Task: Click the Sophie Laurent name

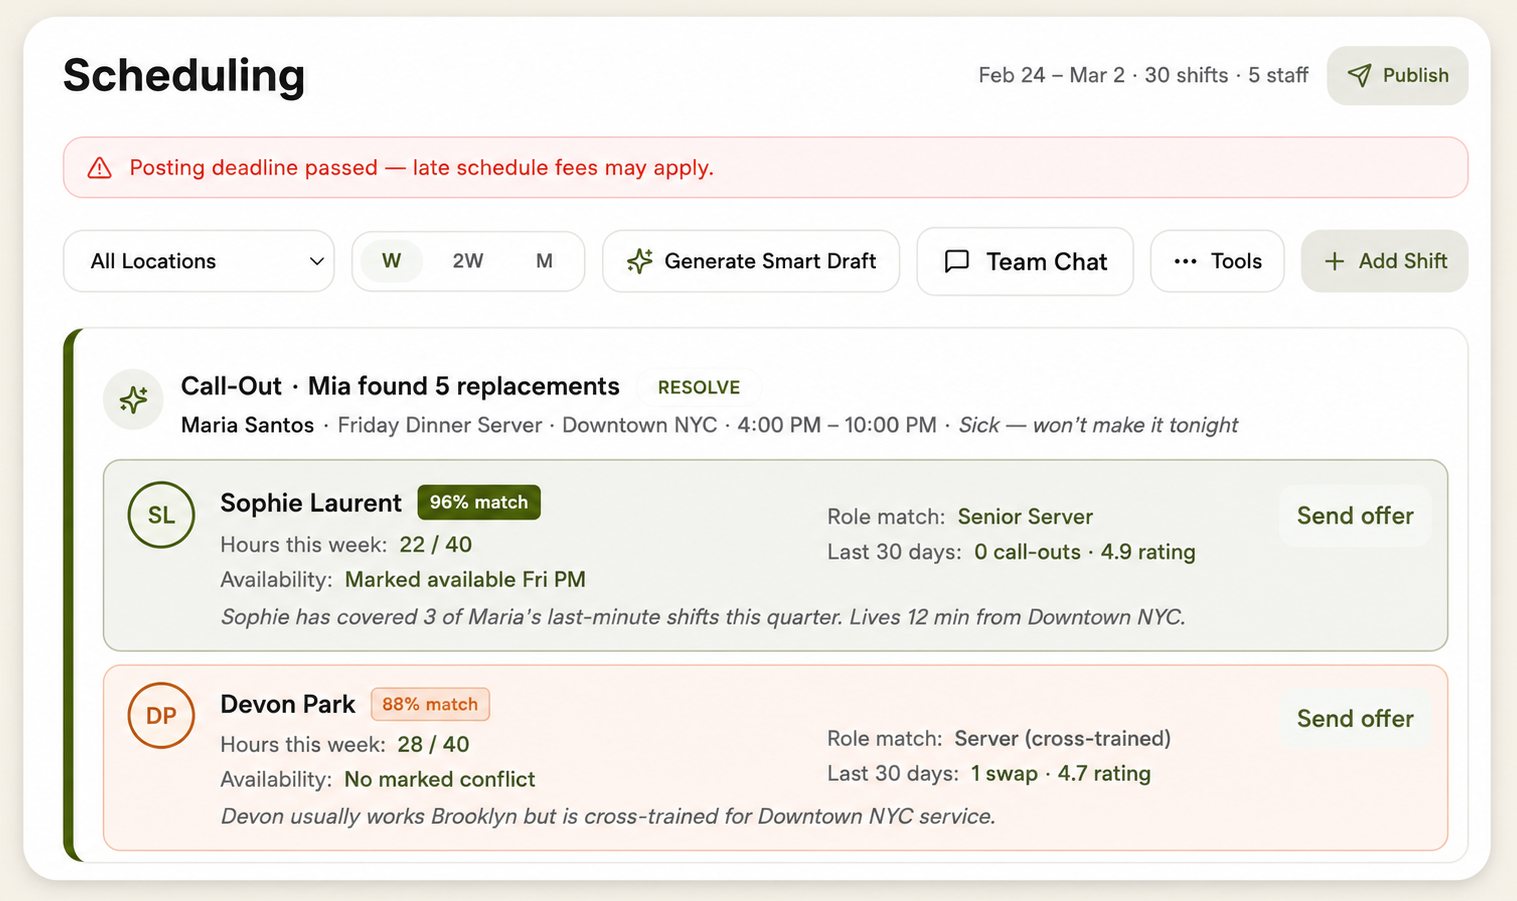Action: [x=311, y=503]
